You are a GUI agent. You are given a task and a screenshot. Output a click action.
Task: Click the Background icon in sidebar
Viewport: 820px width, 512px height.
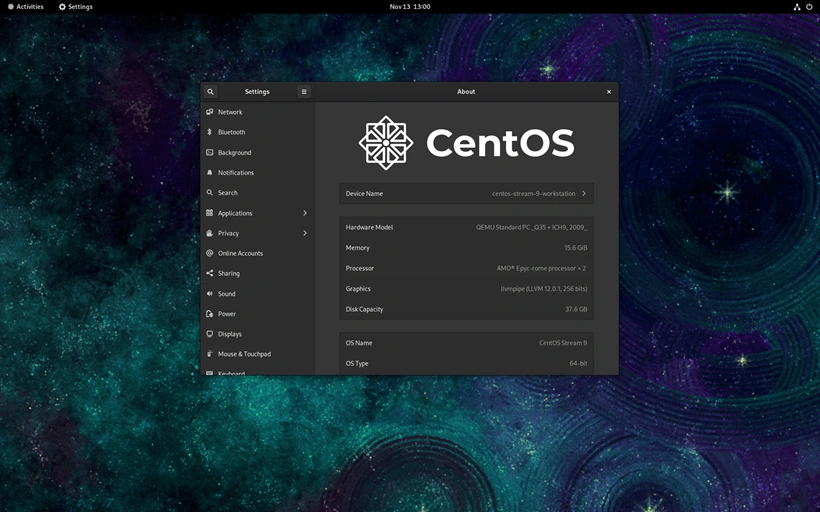(x=209, y=152)
